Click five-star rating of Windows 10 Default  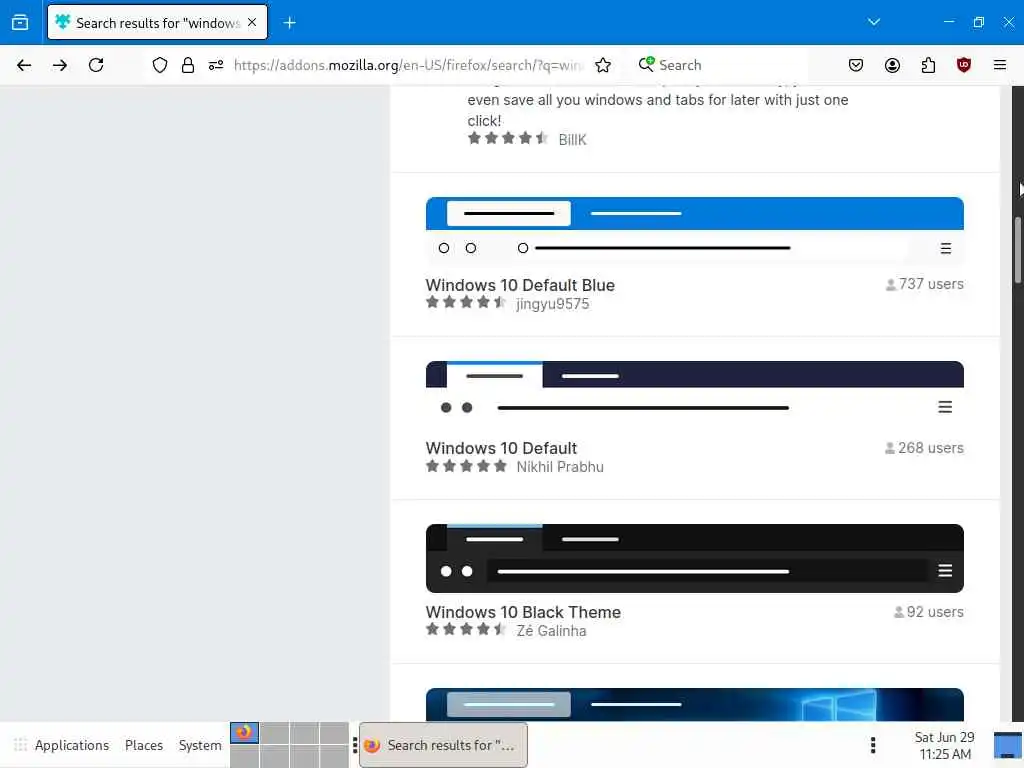tap(466, 466)
